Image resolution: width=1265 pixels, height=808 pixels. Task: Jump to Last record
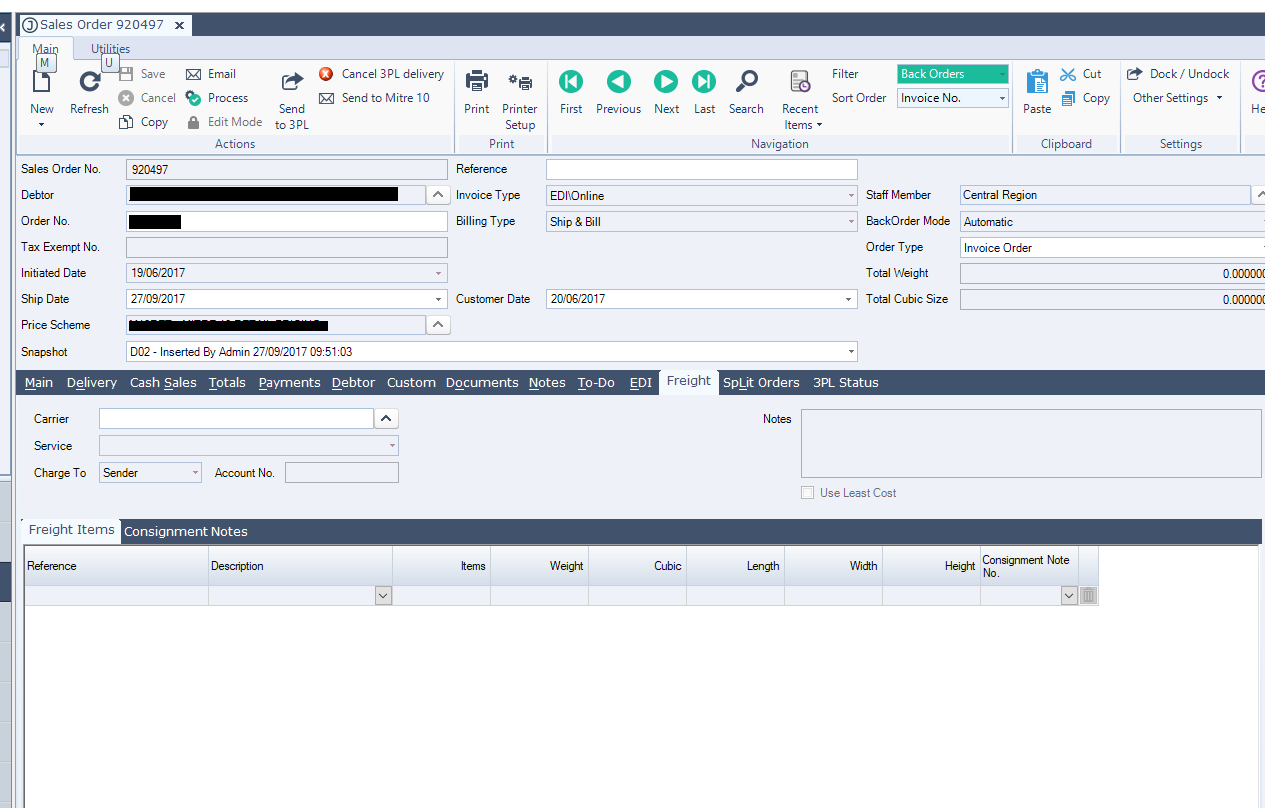coord(704,82)
